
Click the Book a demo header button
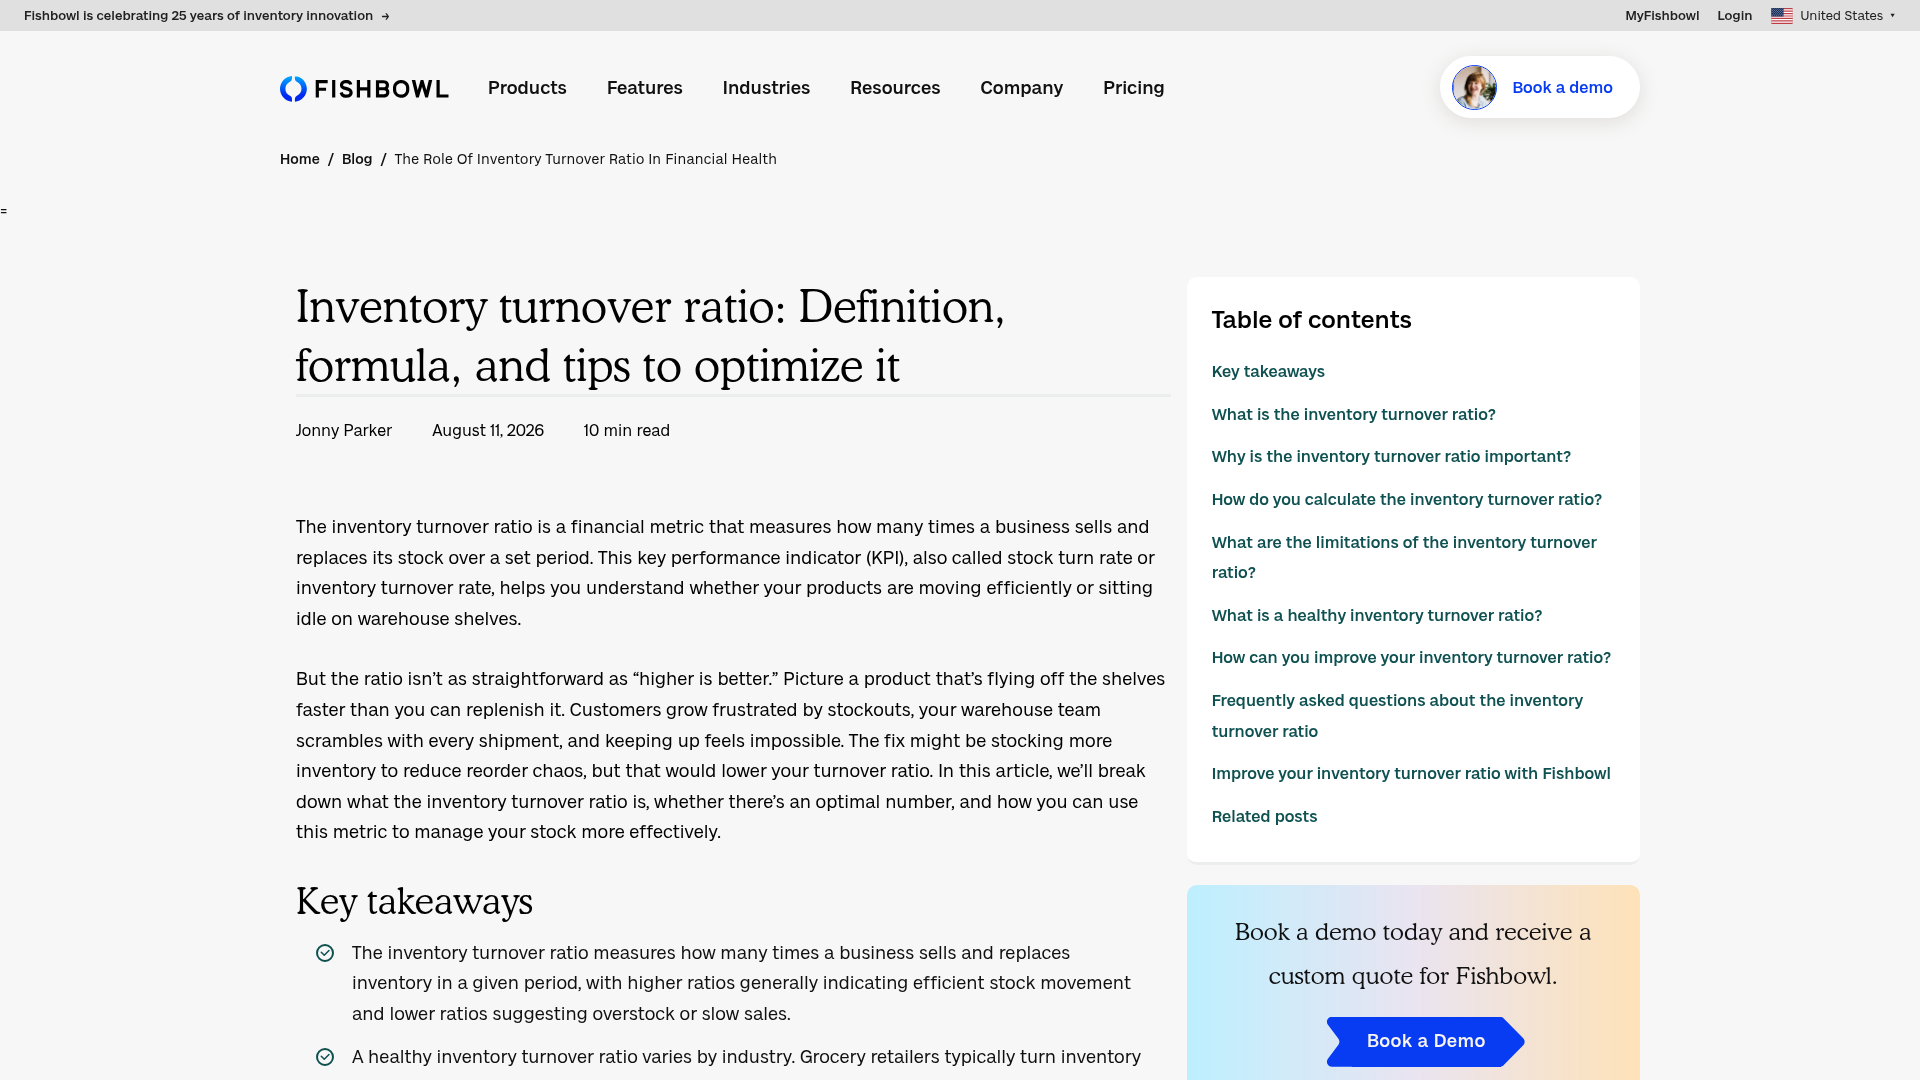click(x=1539, y=87)
